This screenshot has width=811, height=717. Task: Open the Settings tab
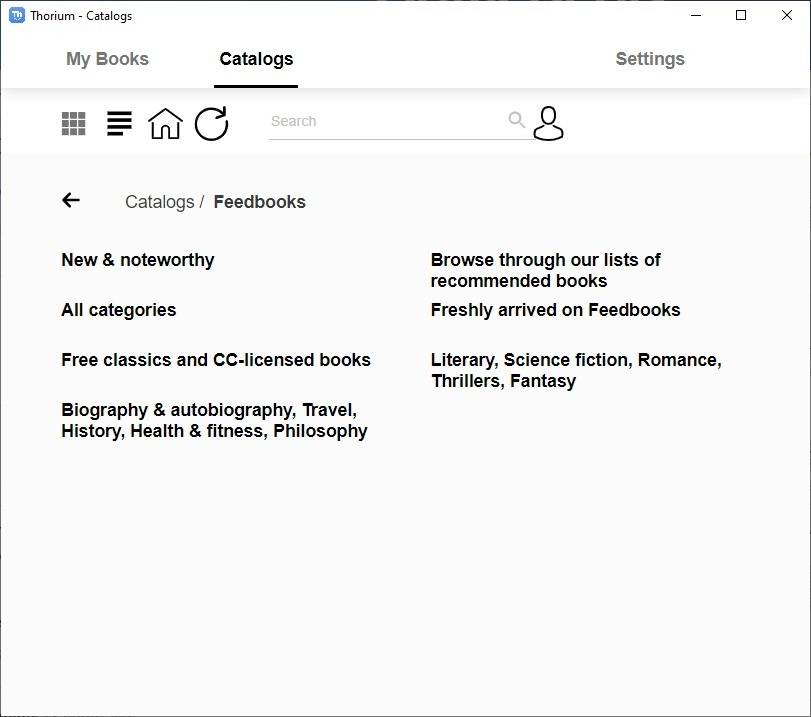pyautogui.click(x=650, y=59)
